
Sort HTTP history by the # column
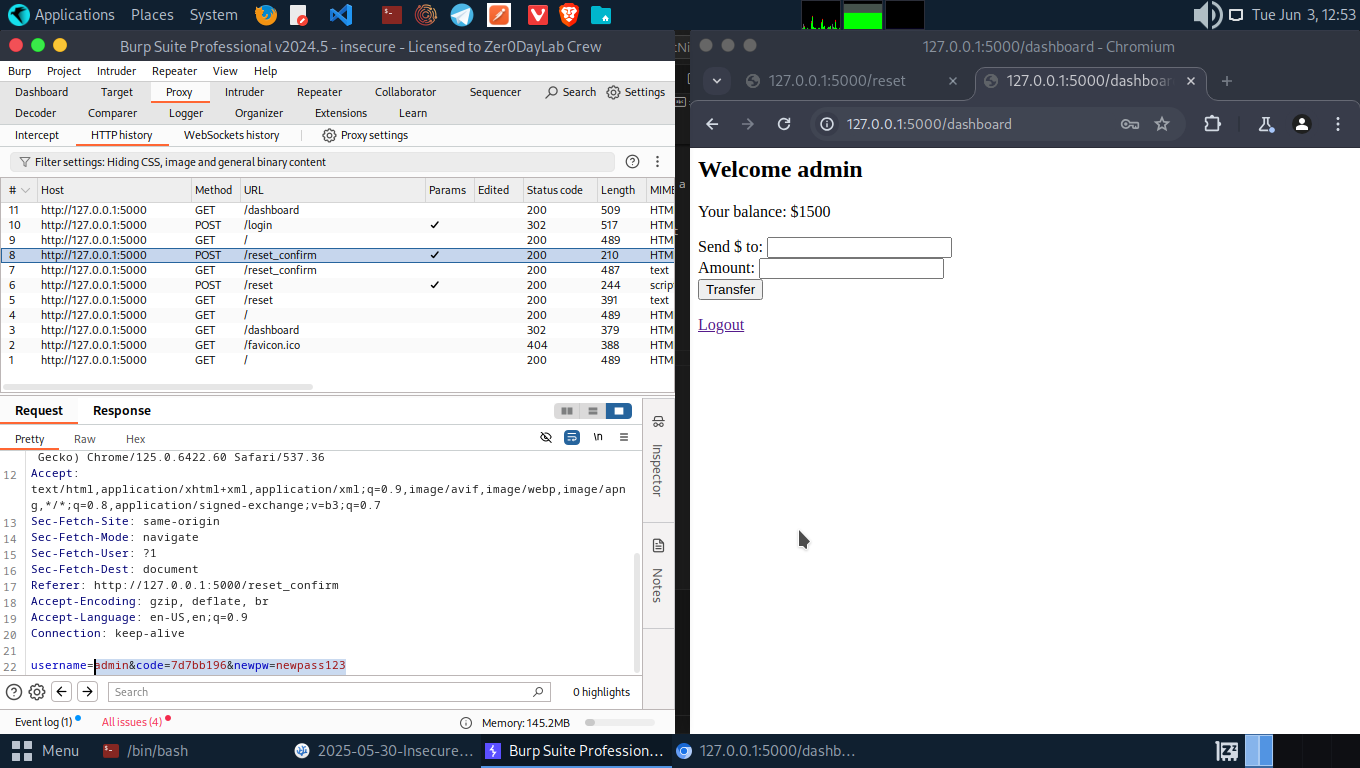(19, 190)
